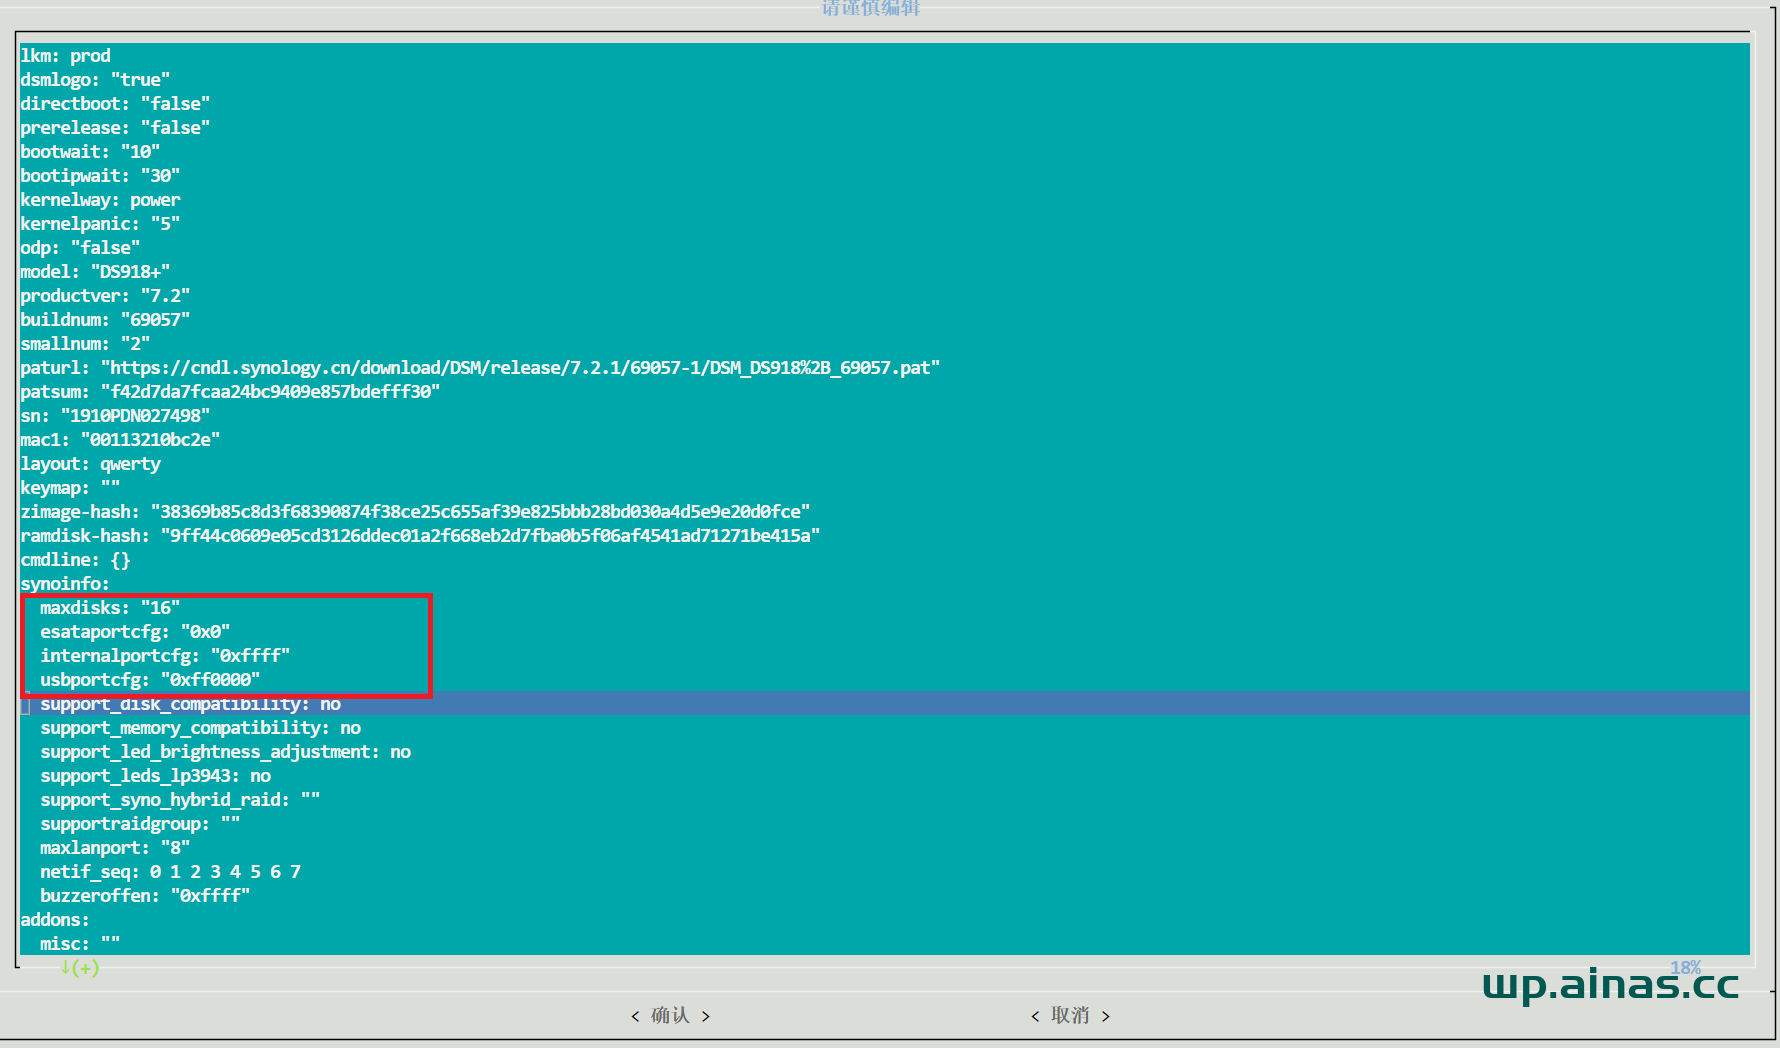This screenshot has height=1048, width=1780.
Task: Click the maxlanport "8" line
Action: (115, 848)
